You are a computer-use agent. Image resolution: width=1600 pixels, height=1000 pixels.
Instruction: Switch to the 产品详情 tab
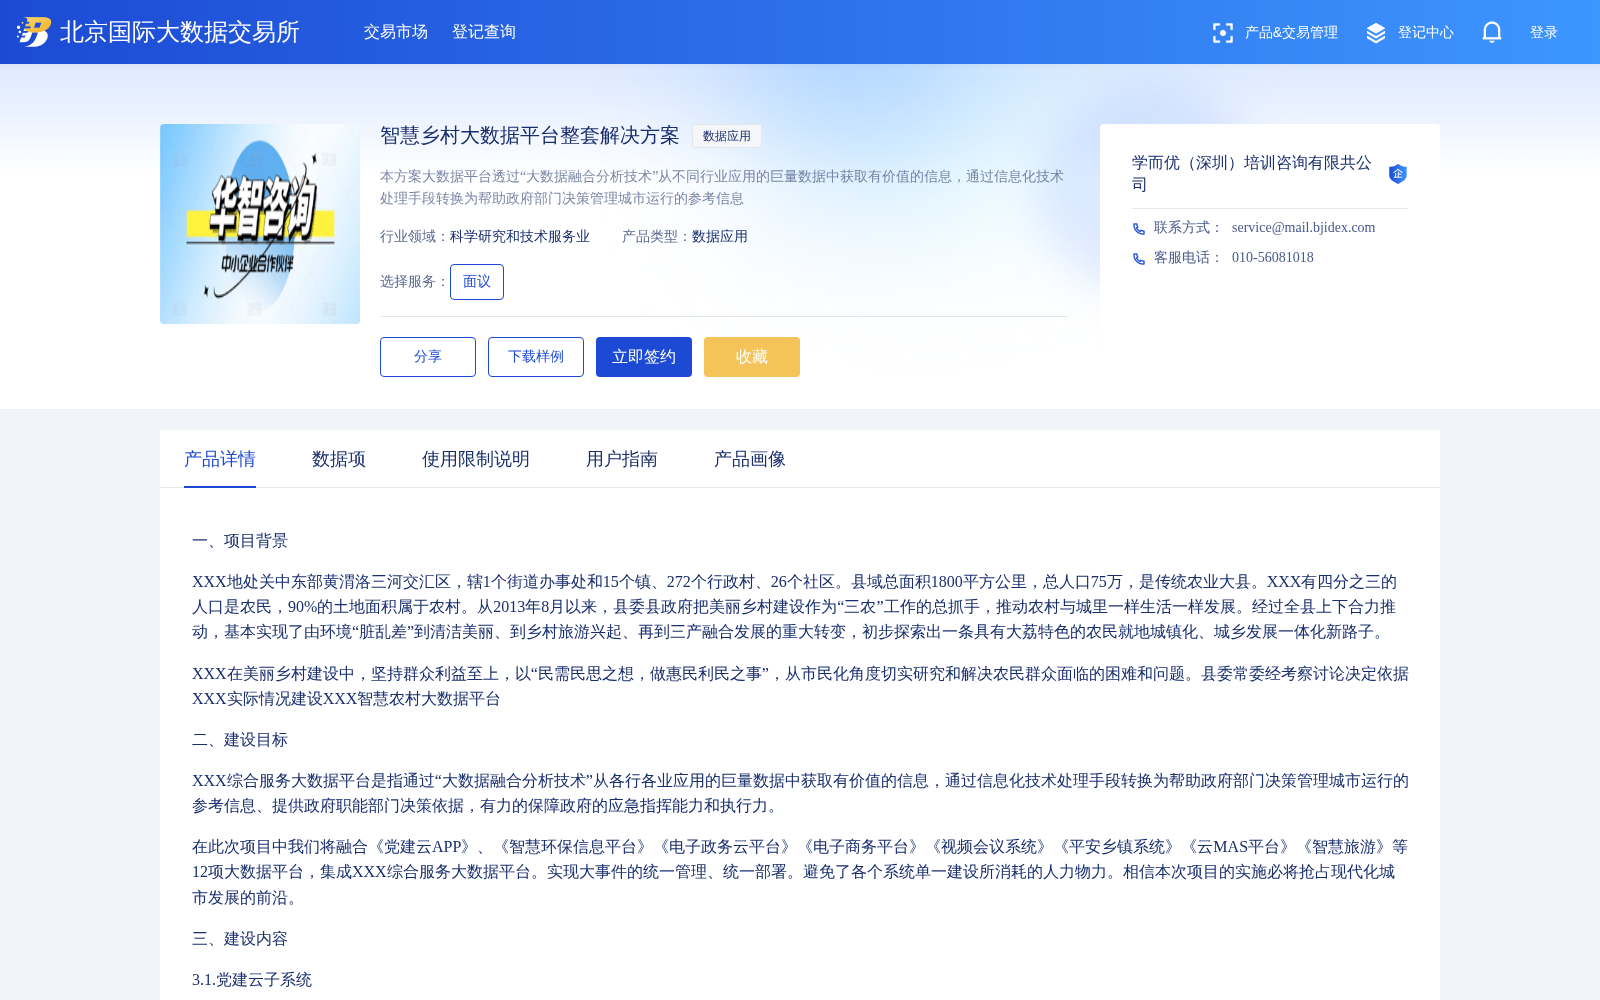220,459
